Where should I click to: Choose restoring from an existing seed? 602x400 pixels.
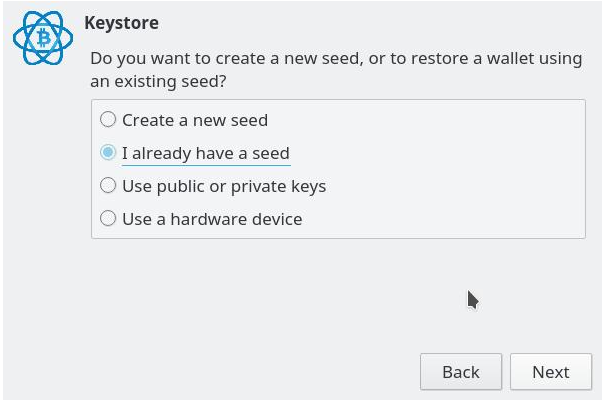(x=108, y=152)
